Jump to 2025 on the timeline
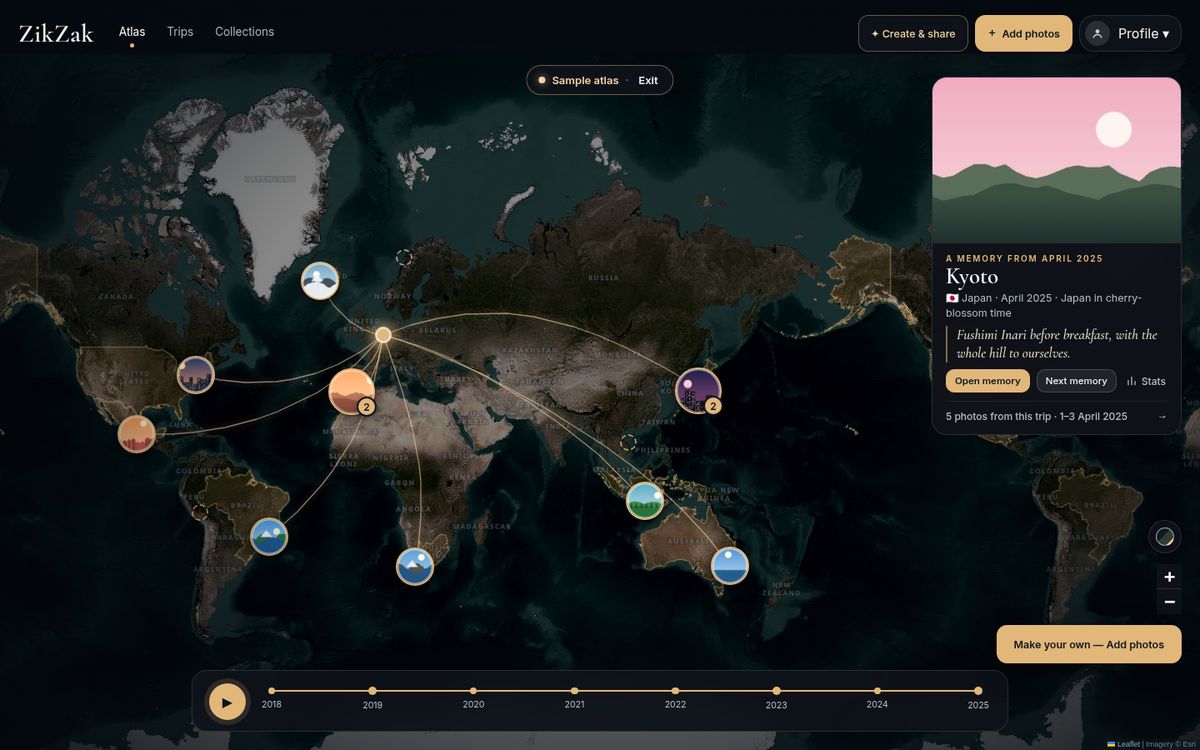This screenshot has height=750, width=1200. click(978, 691)
